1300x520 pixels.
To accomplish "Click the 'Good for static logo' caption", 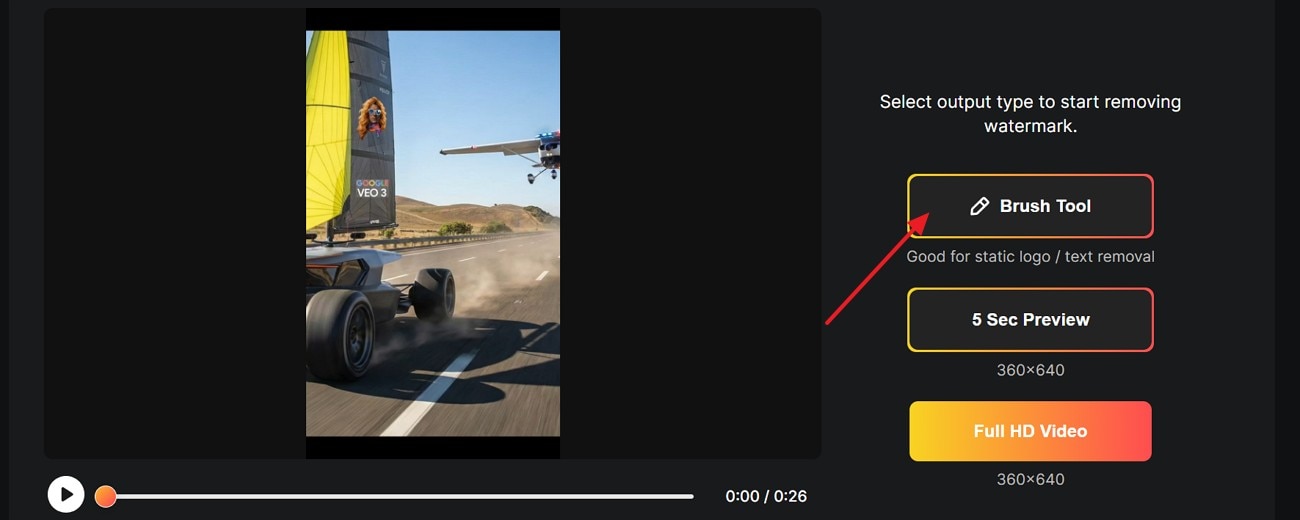I will click(x=1030, y=257).
